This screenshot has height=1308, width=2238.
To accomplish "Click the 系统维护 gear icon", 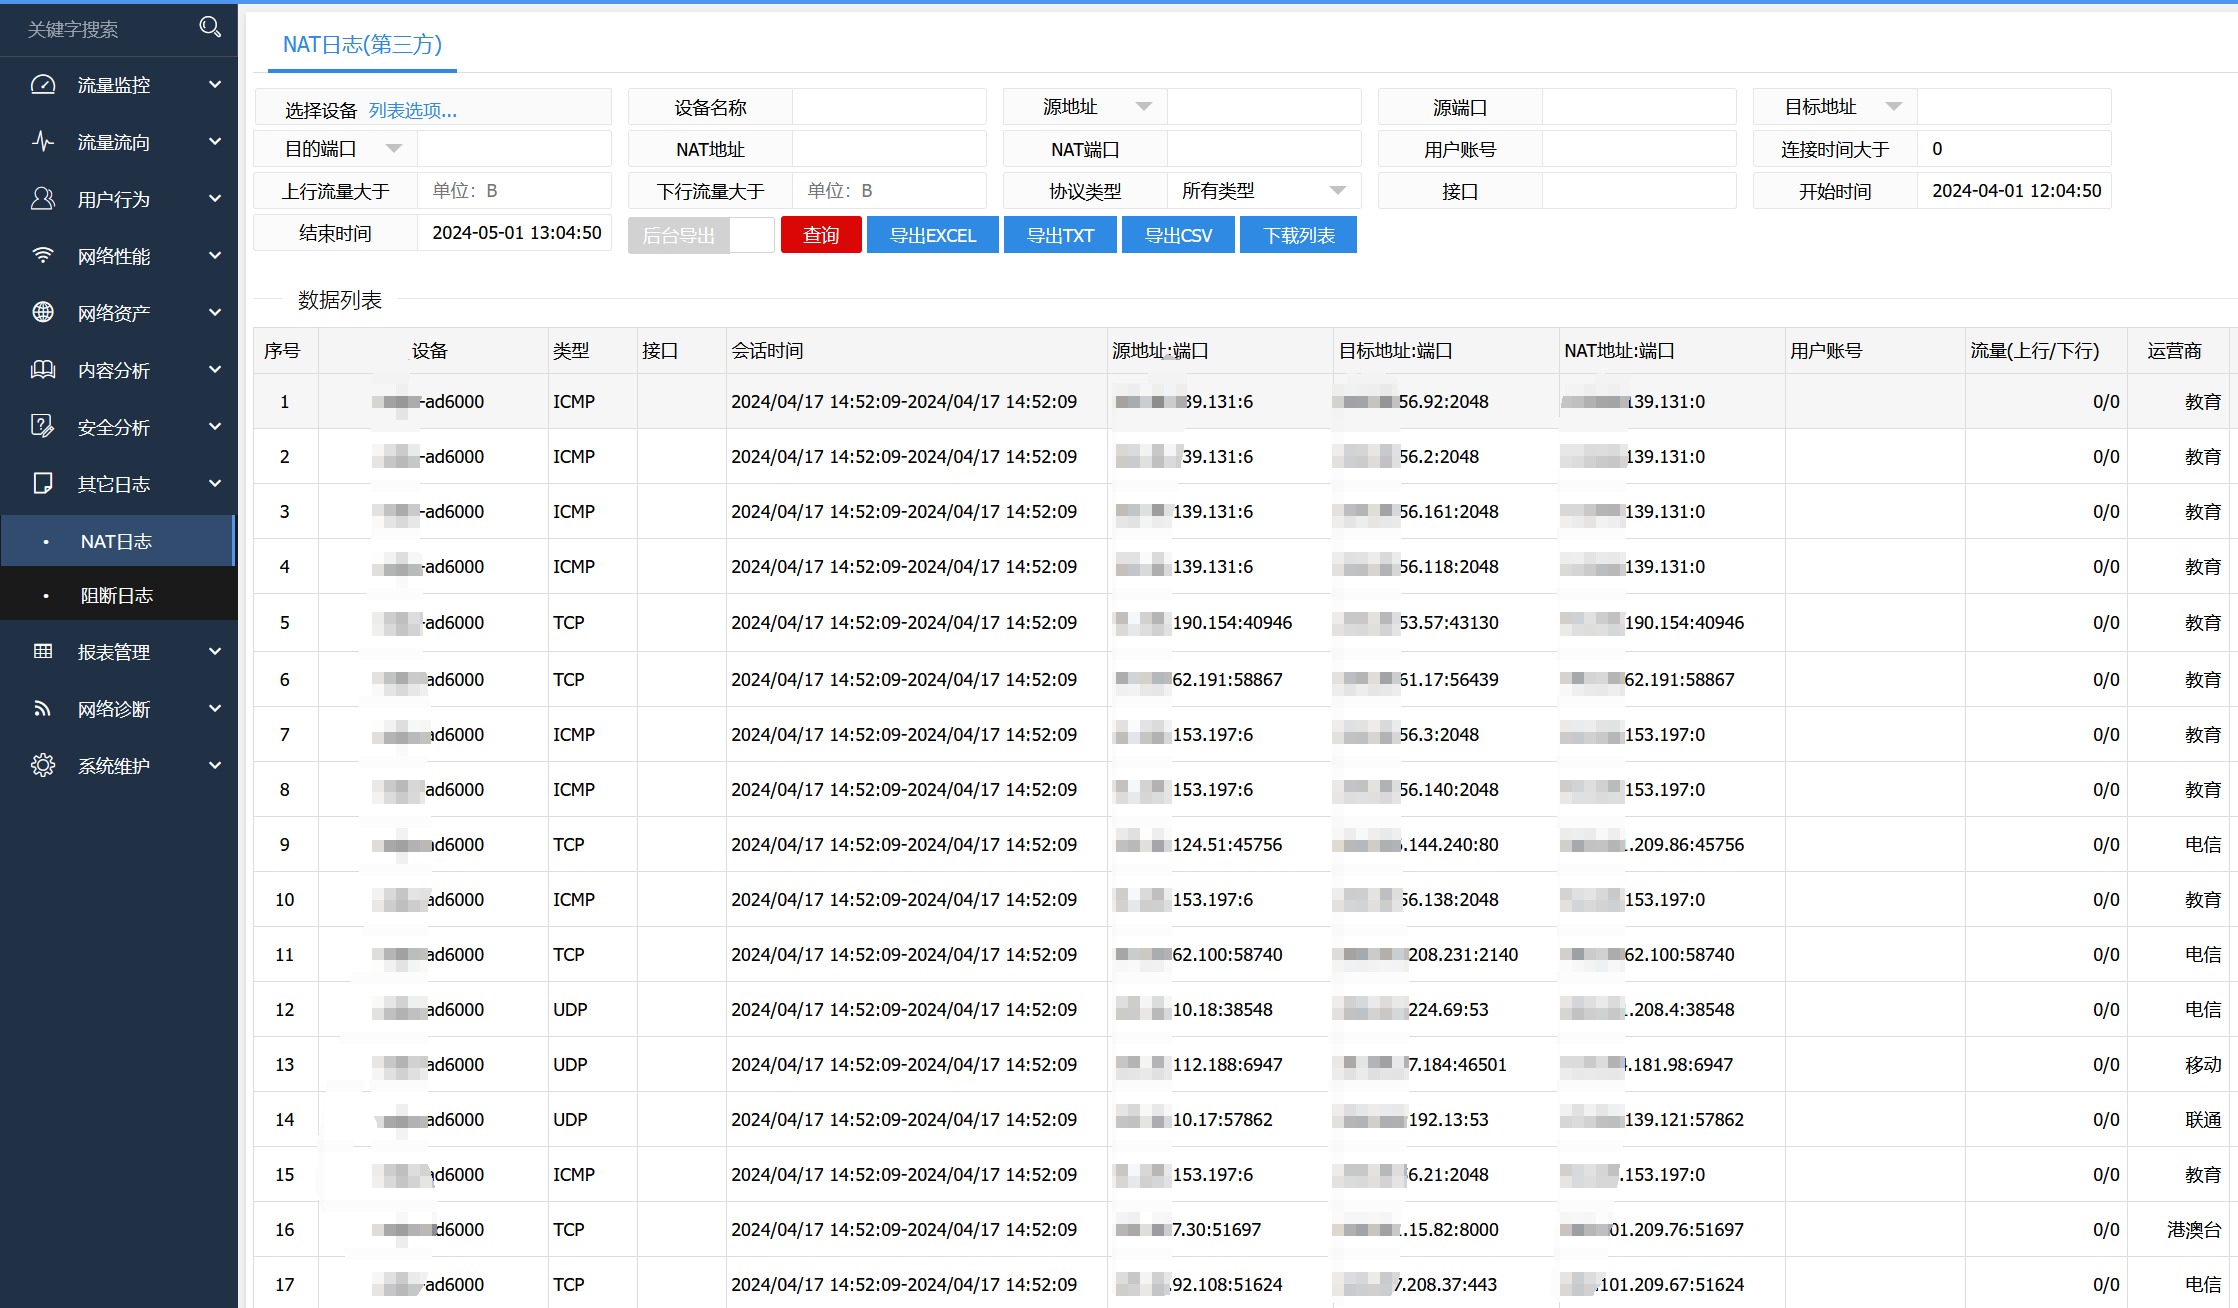I will tap(43, 766).
